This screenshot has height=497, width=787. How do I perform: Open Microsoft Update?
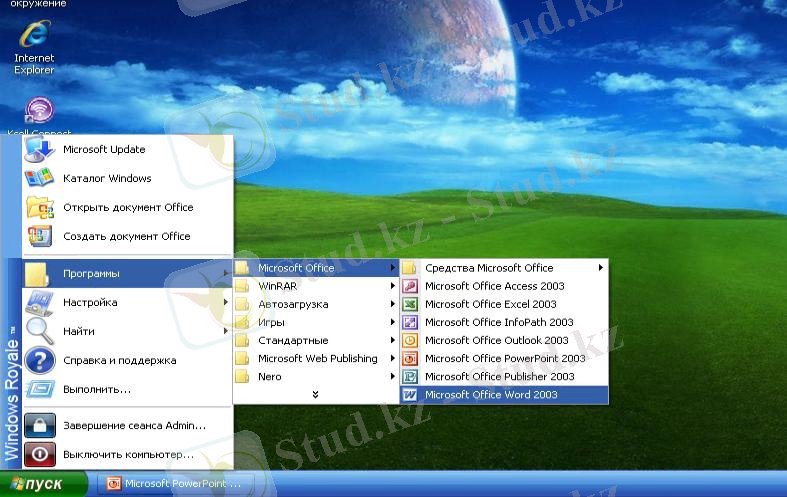point(128,149)
